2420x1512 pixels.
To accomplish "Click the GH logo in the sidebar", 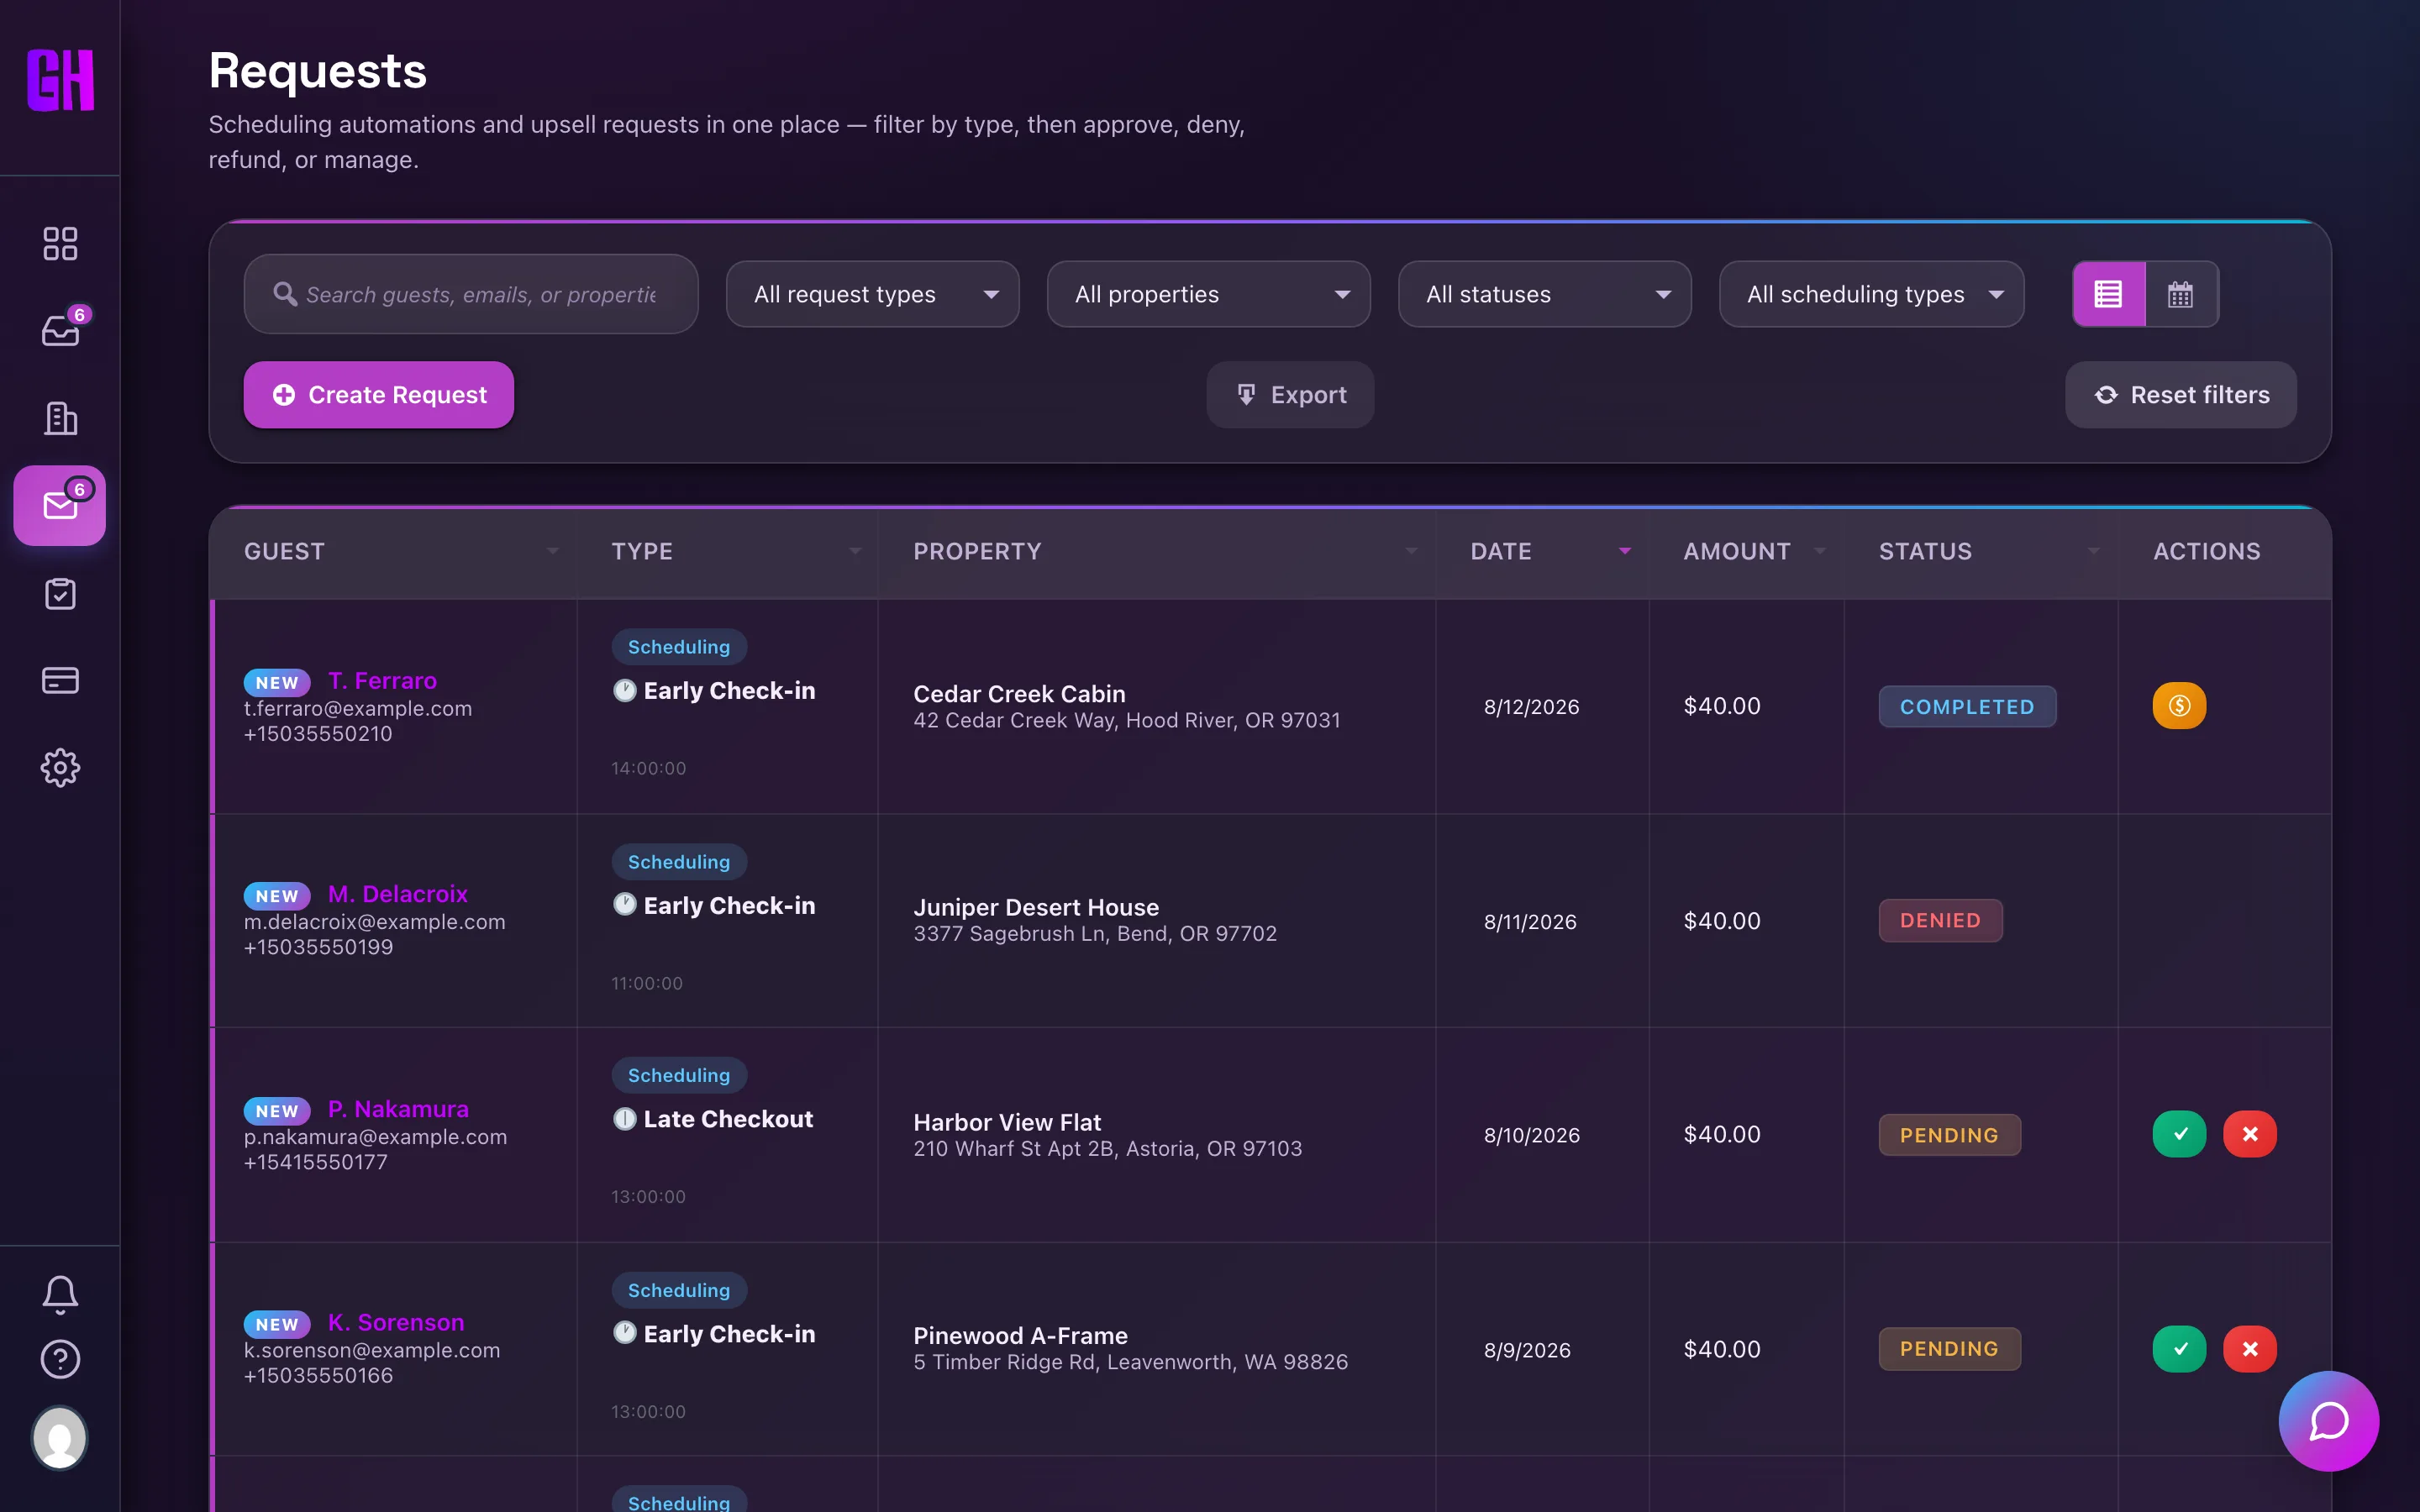I will 60,80.
